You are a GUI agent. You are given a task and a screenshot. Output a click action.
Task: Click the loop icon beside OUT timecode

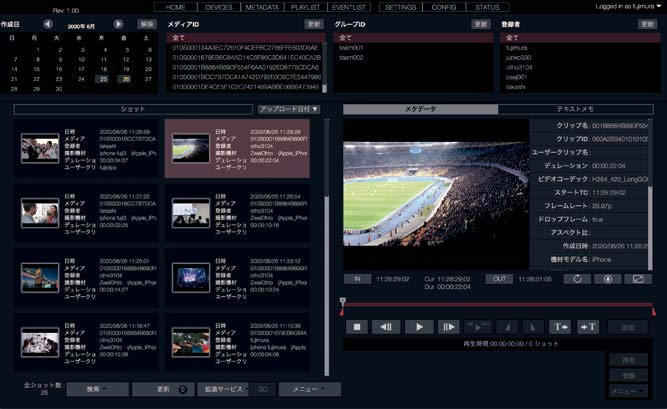577,279
